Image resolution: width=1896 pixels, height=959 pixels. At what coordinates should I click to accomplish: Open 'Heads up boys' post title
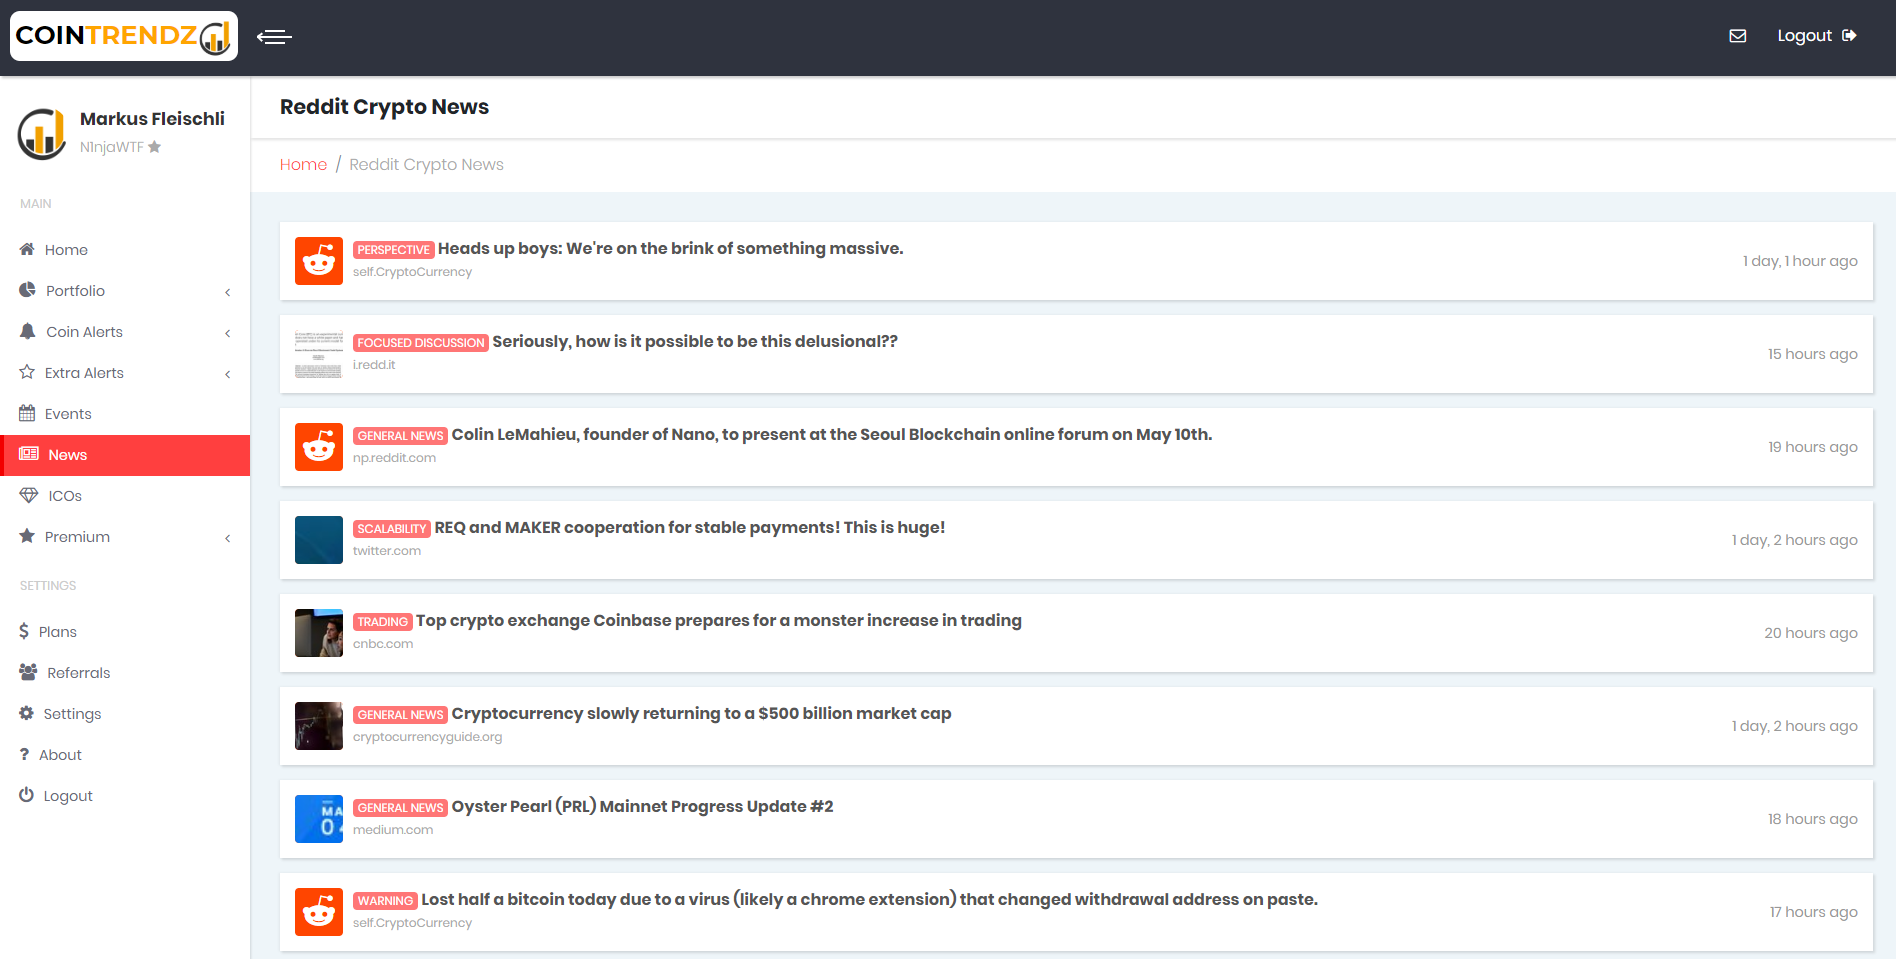(670, 248)
